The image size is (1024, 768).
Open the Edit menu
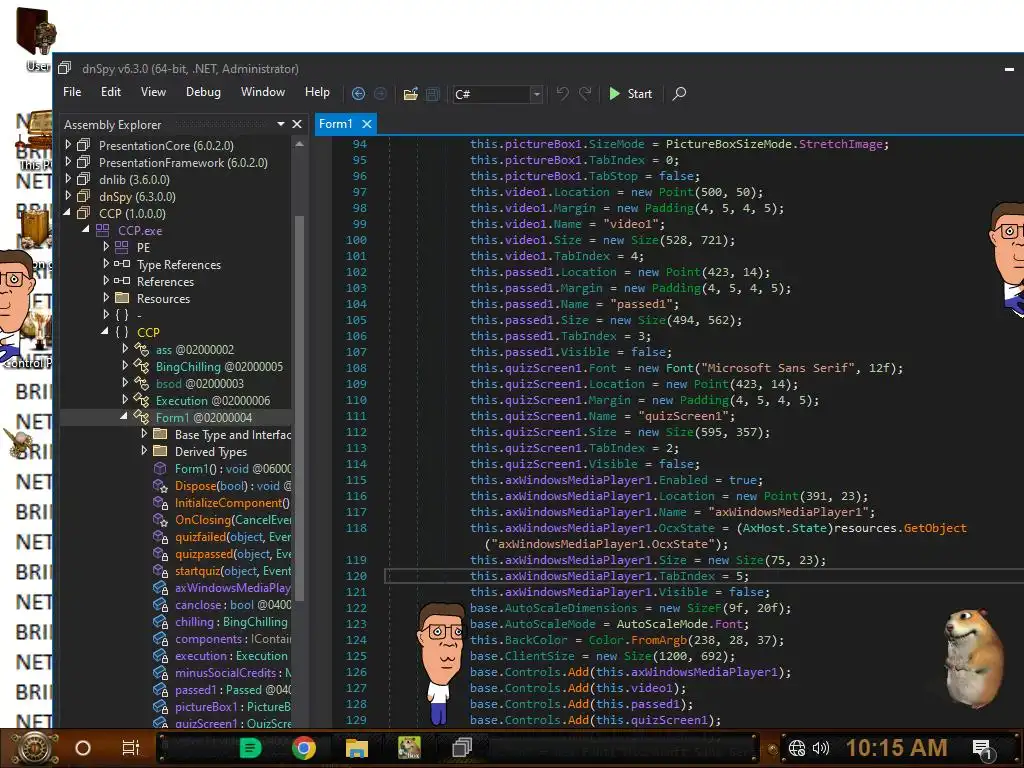click(110, 92)
